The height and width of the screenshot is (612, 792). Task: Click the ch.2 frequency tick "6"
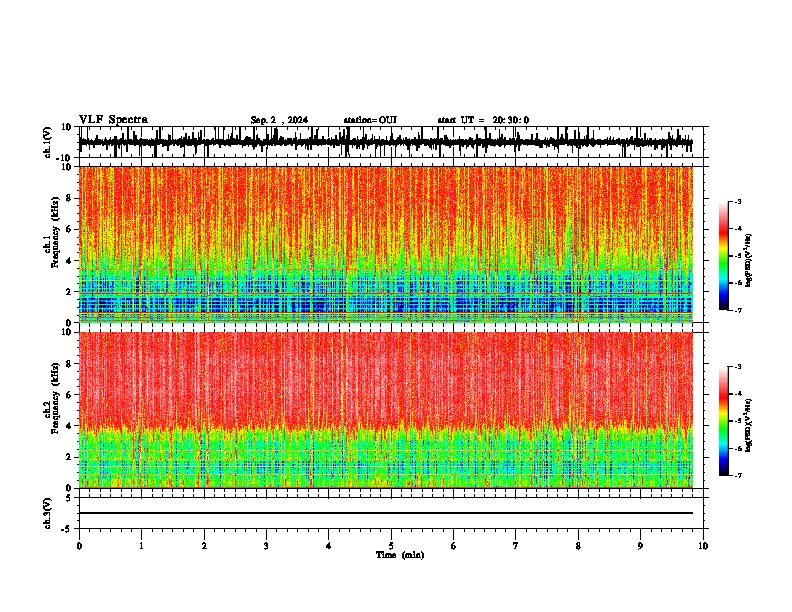[69, 395]
